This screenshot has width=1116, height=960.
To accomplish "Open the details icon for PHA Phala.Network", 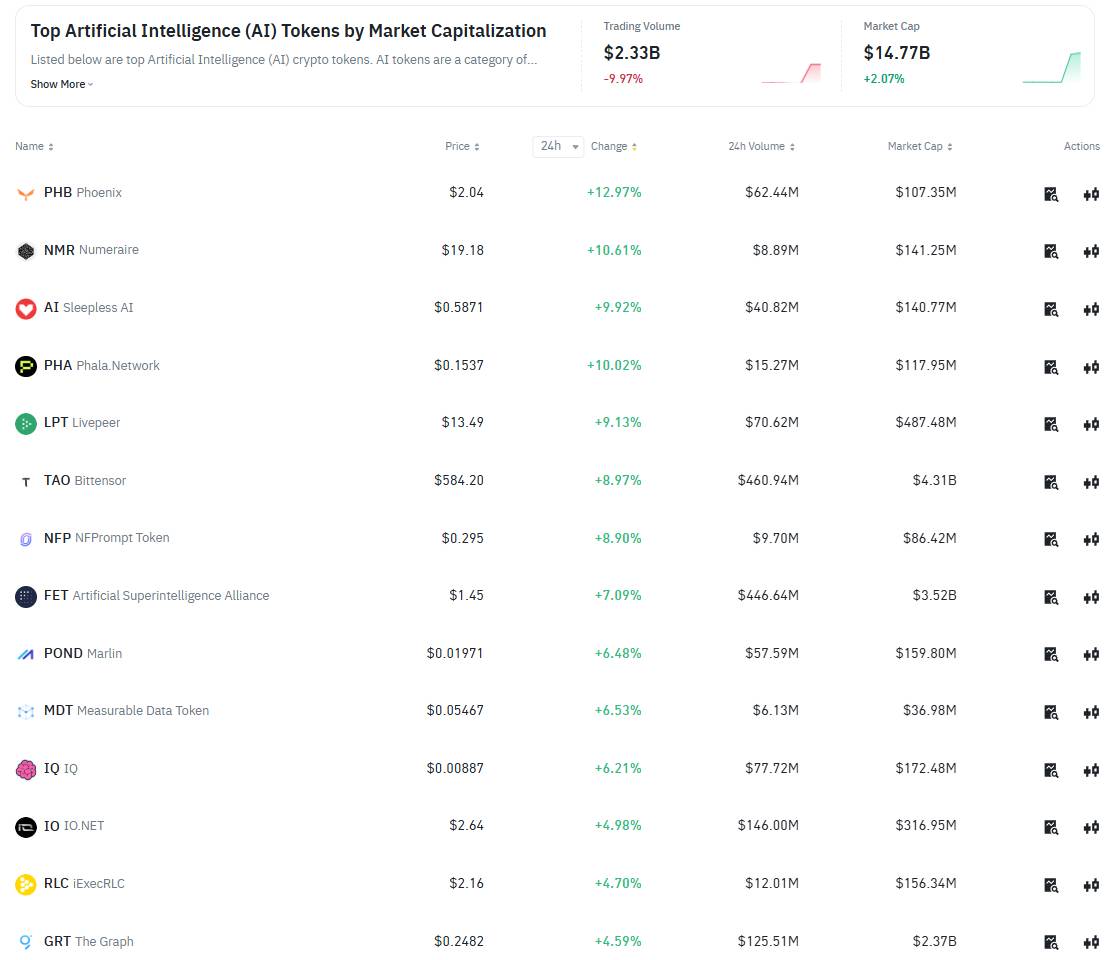I will click(x=1051, y=367).
